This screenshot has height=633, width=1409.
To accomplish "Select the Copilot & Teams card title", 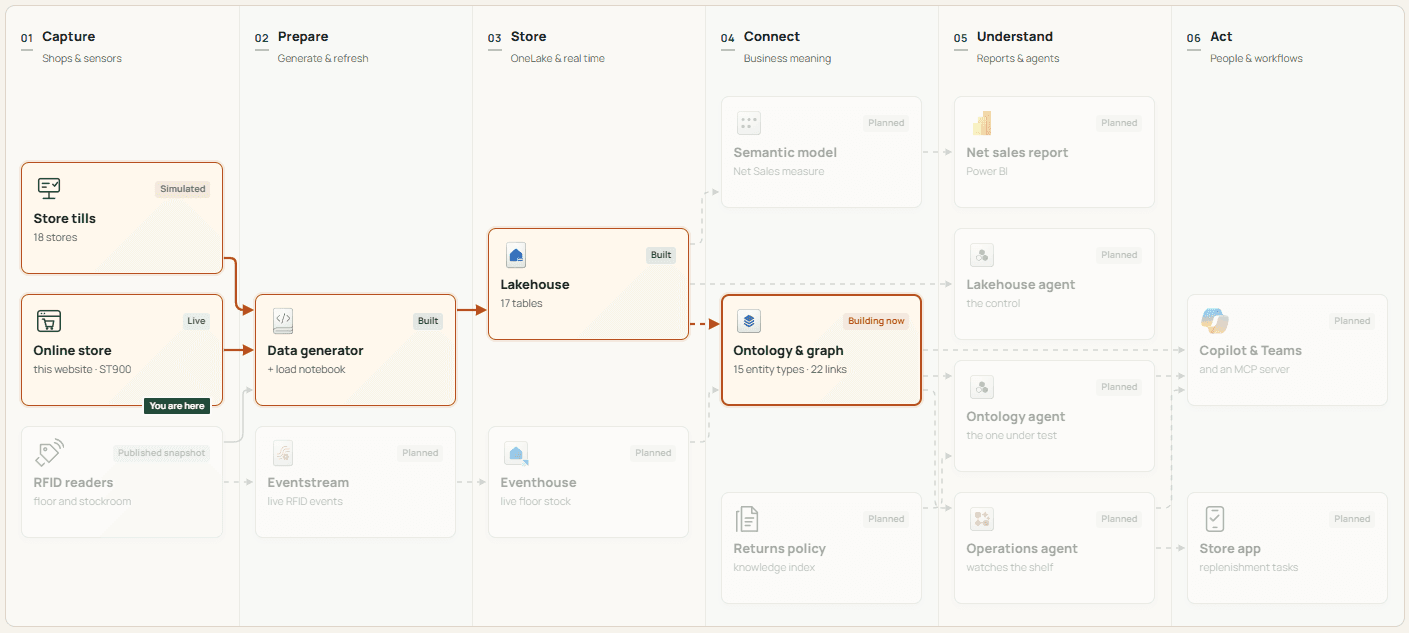I will click(x=1251, y=350).
